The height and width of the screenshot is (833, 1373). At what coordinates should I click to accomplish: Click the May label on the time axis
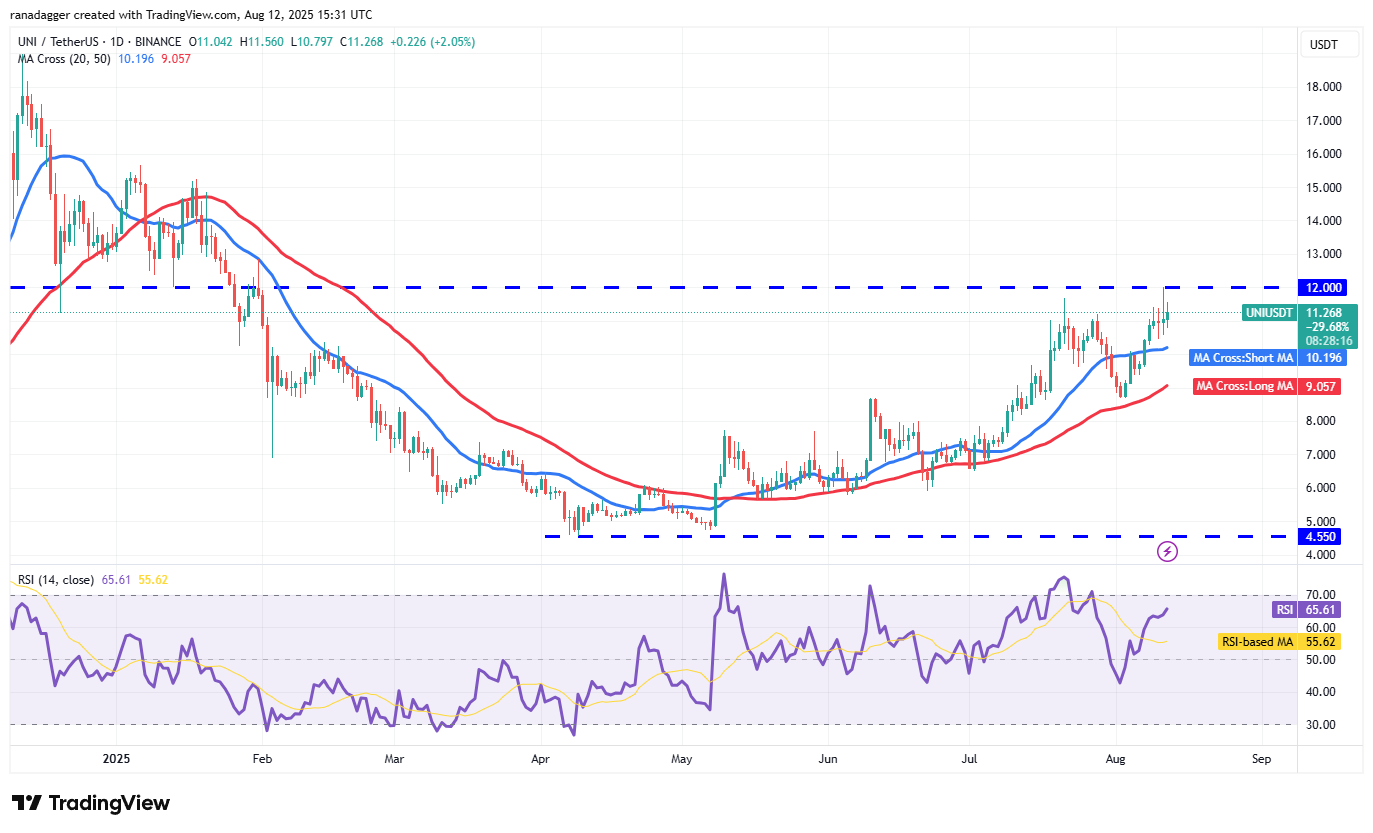pos(682,759)
